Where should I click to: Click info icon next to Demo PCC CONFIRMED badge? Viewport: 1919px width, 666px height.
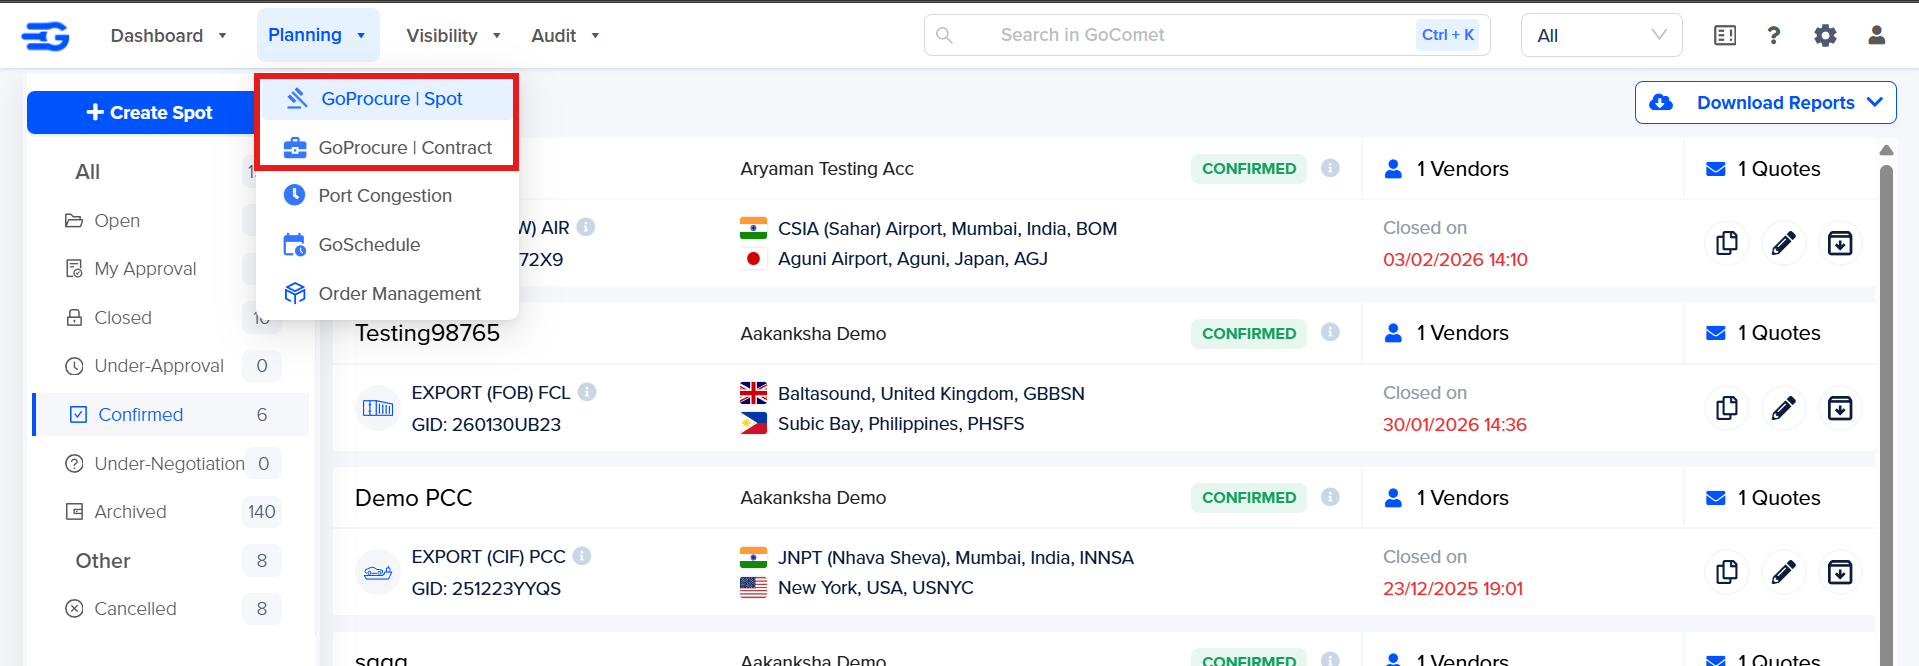(1330, 497)
